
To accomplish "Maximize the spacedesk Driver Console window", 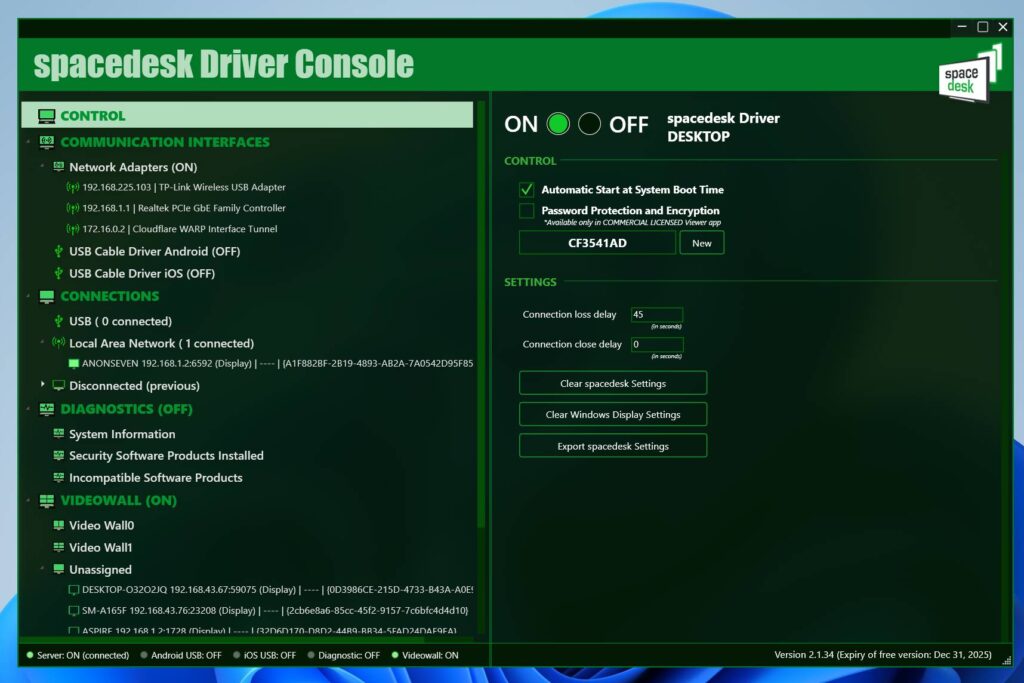I will (x=982, y=27).
